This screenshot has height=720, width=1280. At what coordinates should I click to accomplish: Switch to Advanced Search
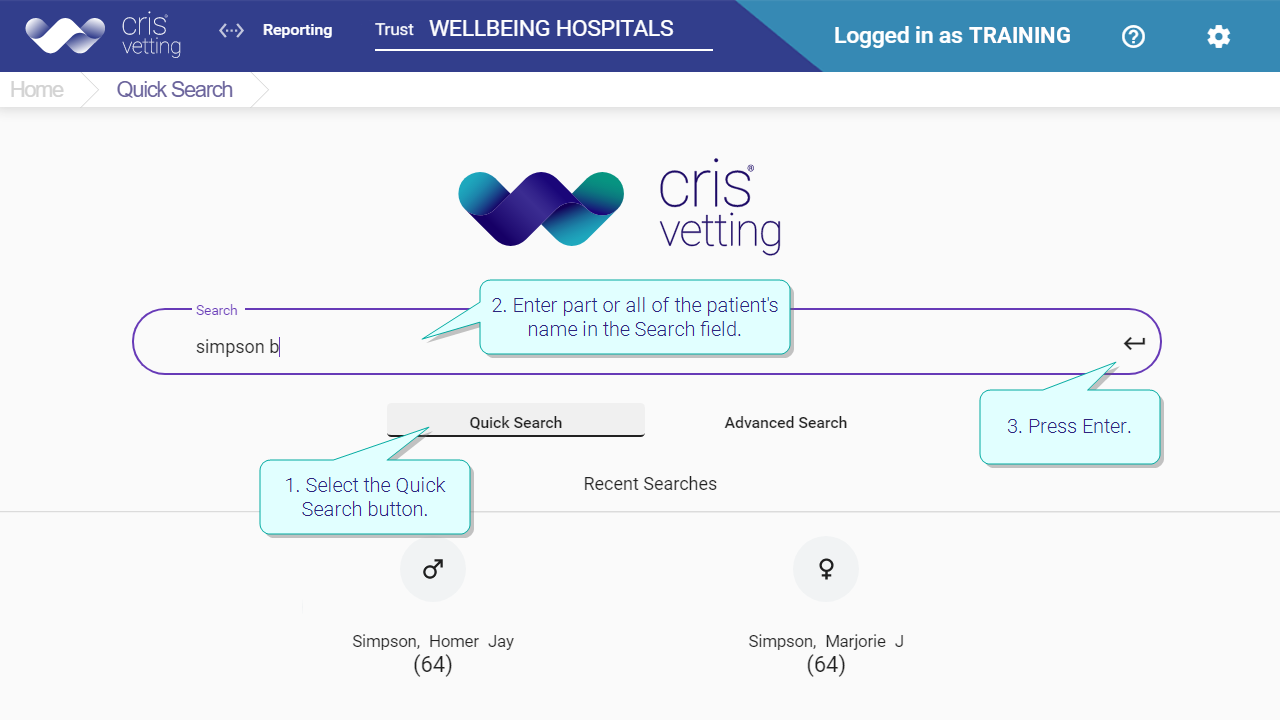pyautogui.click(x=786, y=422)
